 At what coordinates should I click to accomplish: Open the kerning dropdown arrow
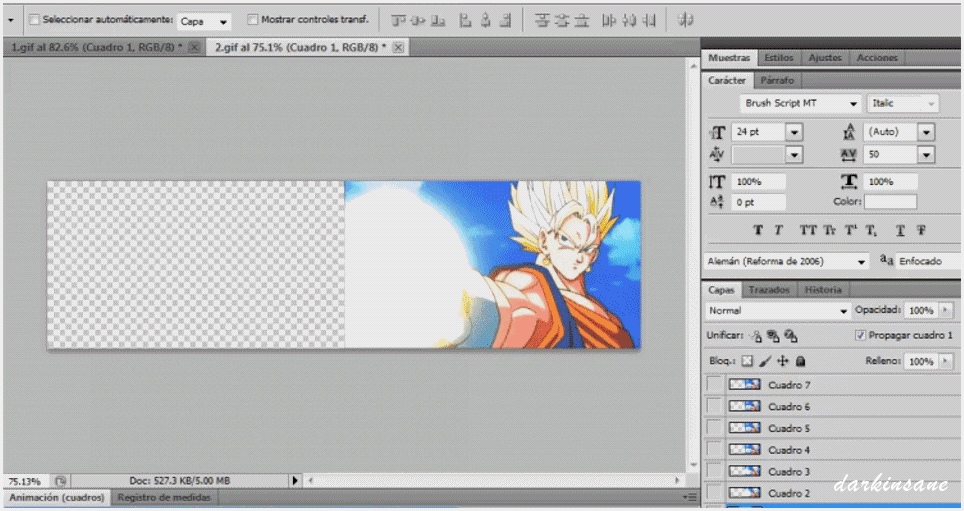[794, 155]
